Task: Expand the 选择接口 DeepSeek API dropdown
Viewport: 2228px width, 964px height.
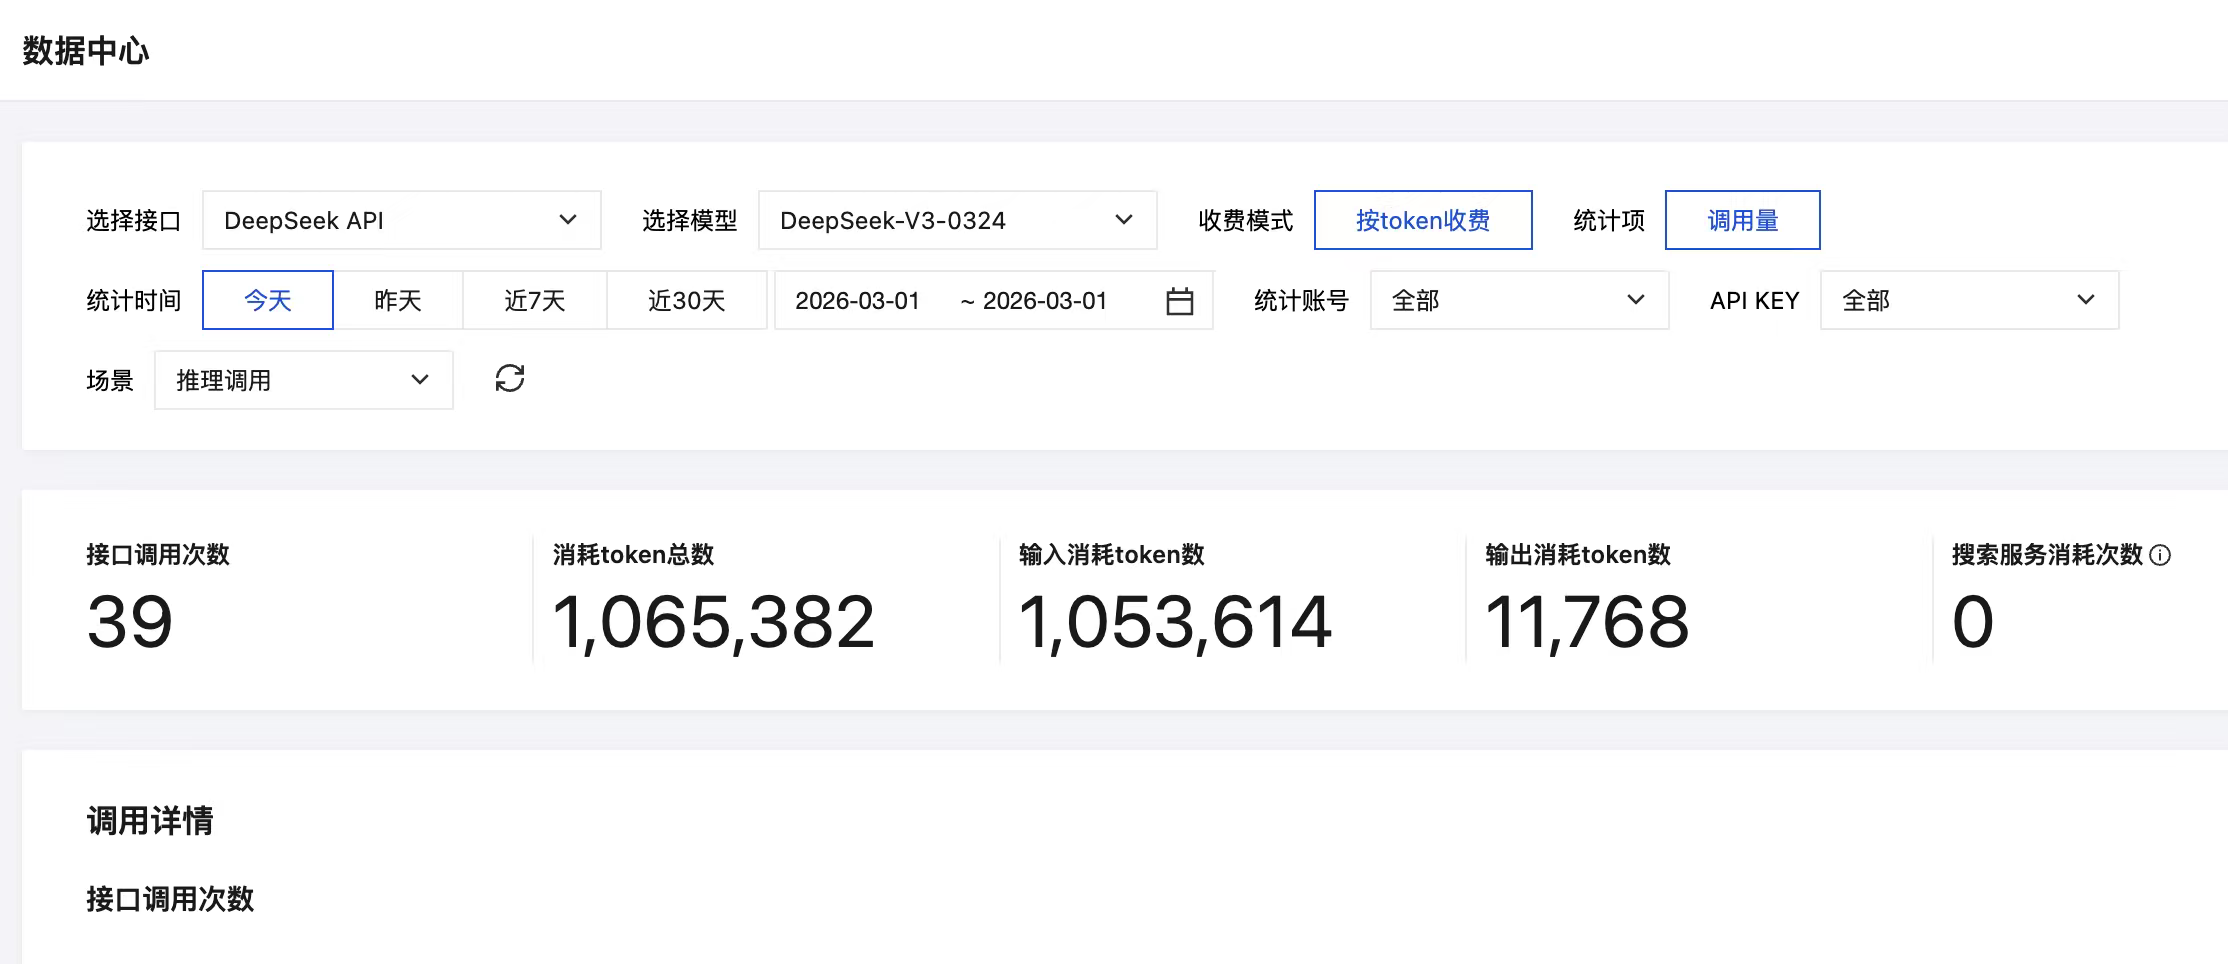Action: pos(401,220)
